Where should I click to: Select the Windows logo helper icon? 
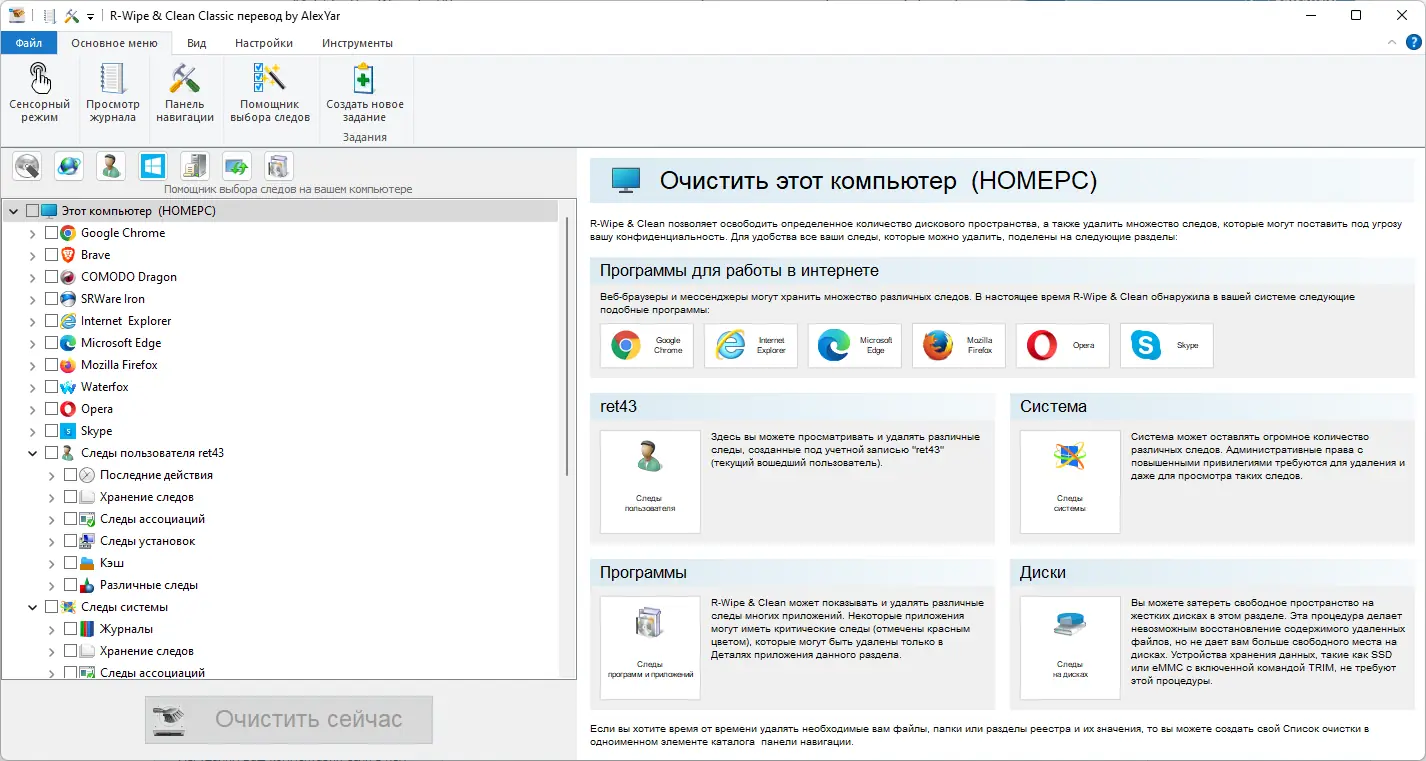153,166
